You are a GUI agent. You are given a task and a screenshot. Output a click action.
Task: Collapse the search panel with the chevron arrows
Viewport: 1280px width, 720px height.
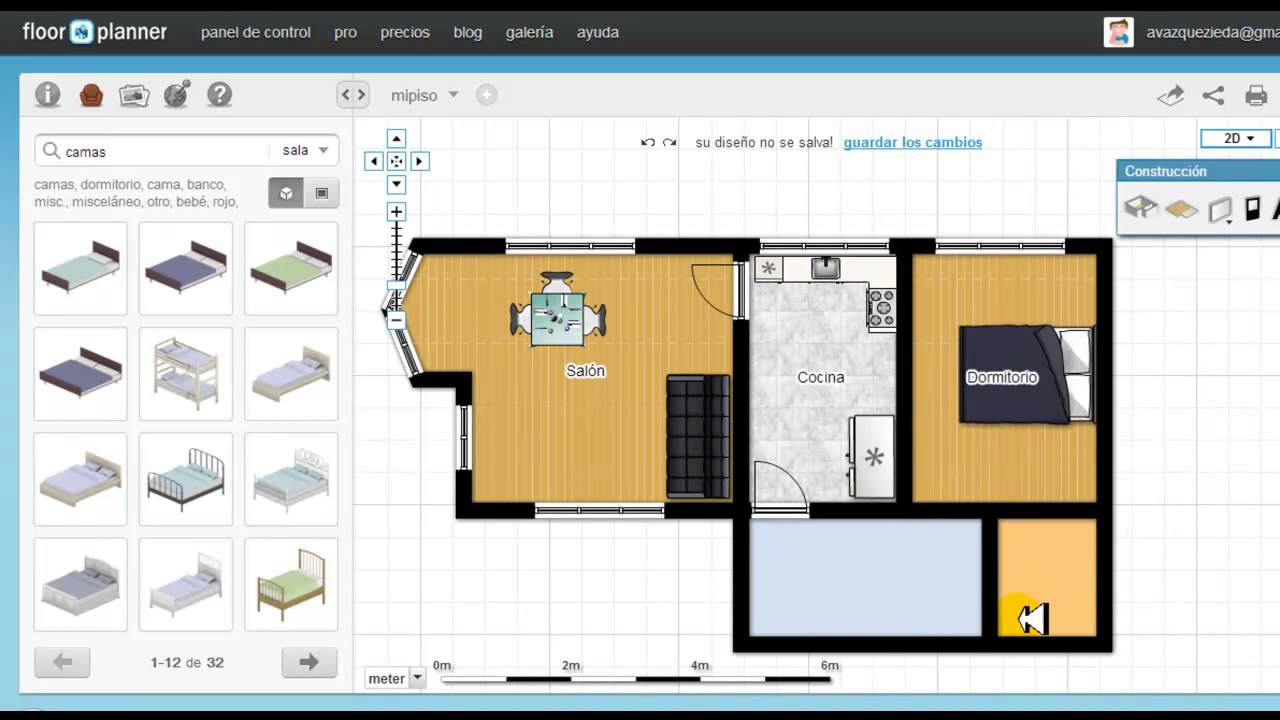[352, 94]
